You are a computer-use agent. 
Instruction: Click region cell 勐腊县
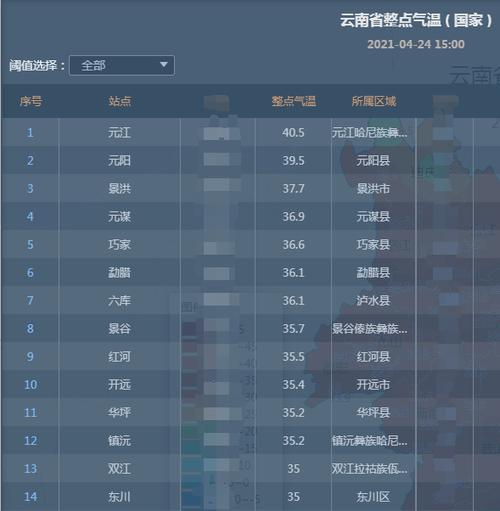373,273
